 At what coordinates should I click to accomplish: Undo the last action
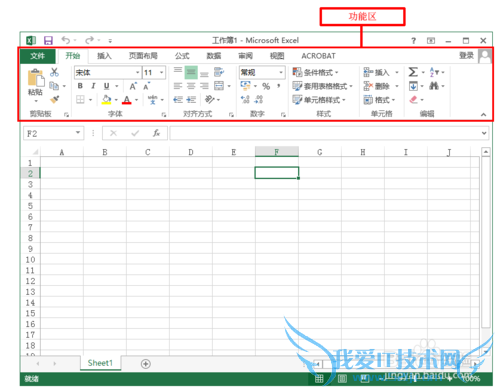(66, 40)
